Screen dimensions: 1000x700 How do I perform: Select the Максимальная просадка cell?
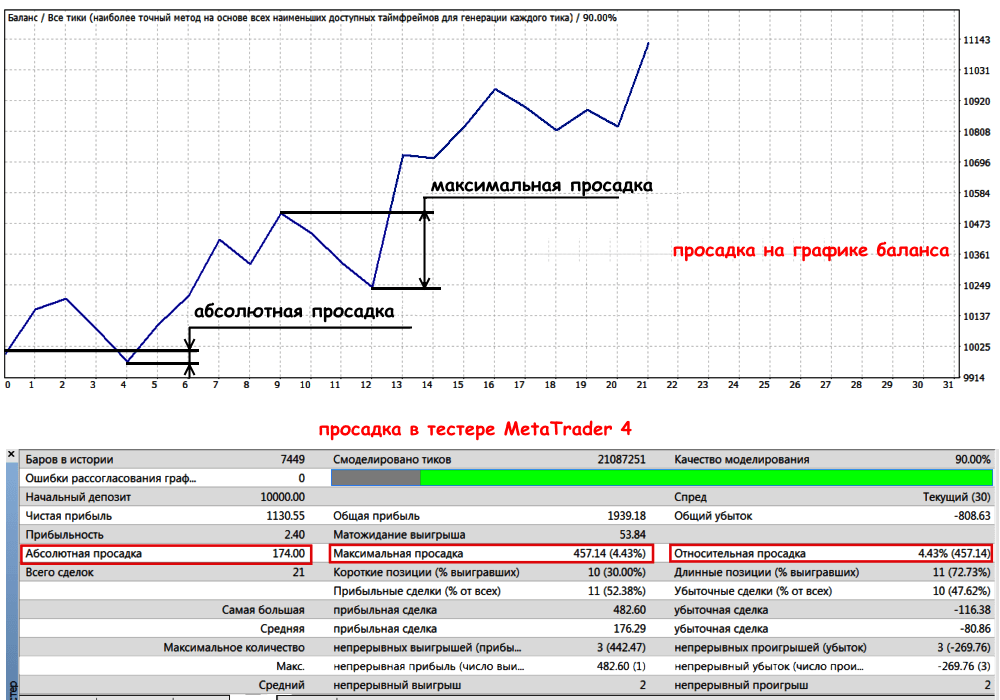(492, 553)
